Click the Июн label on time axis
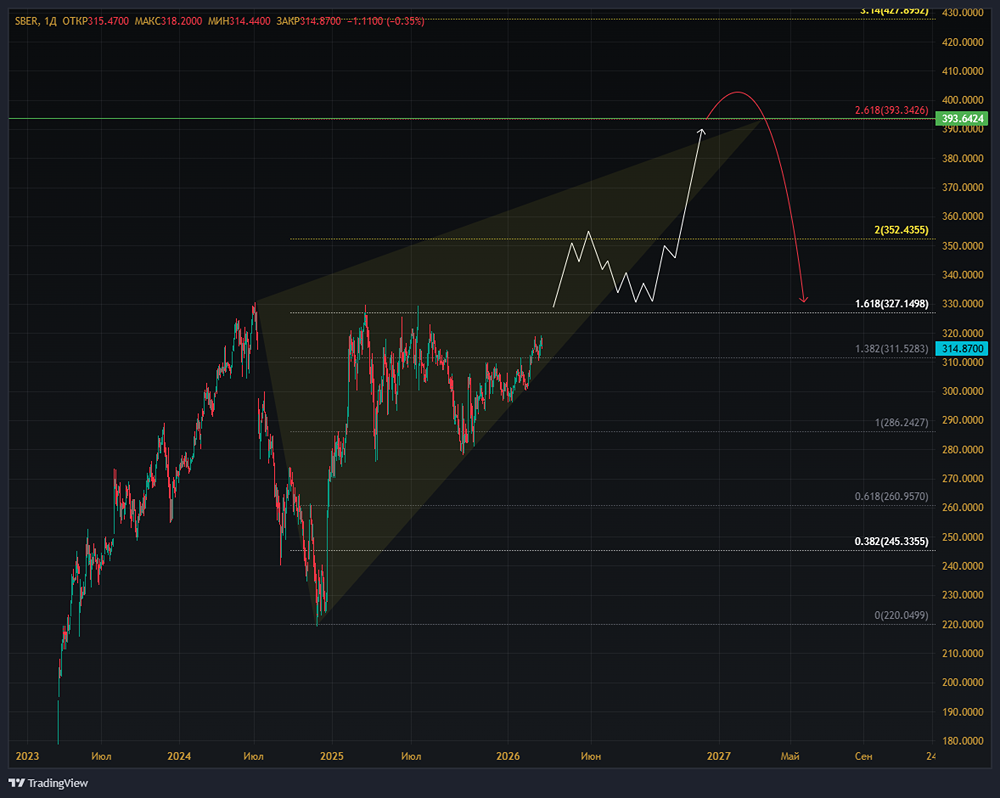 [x=591, y=756]
